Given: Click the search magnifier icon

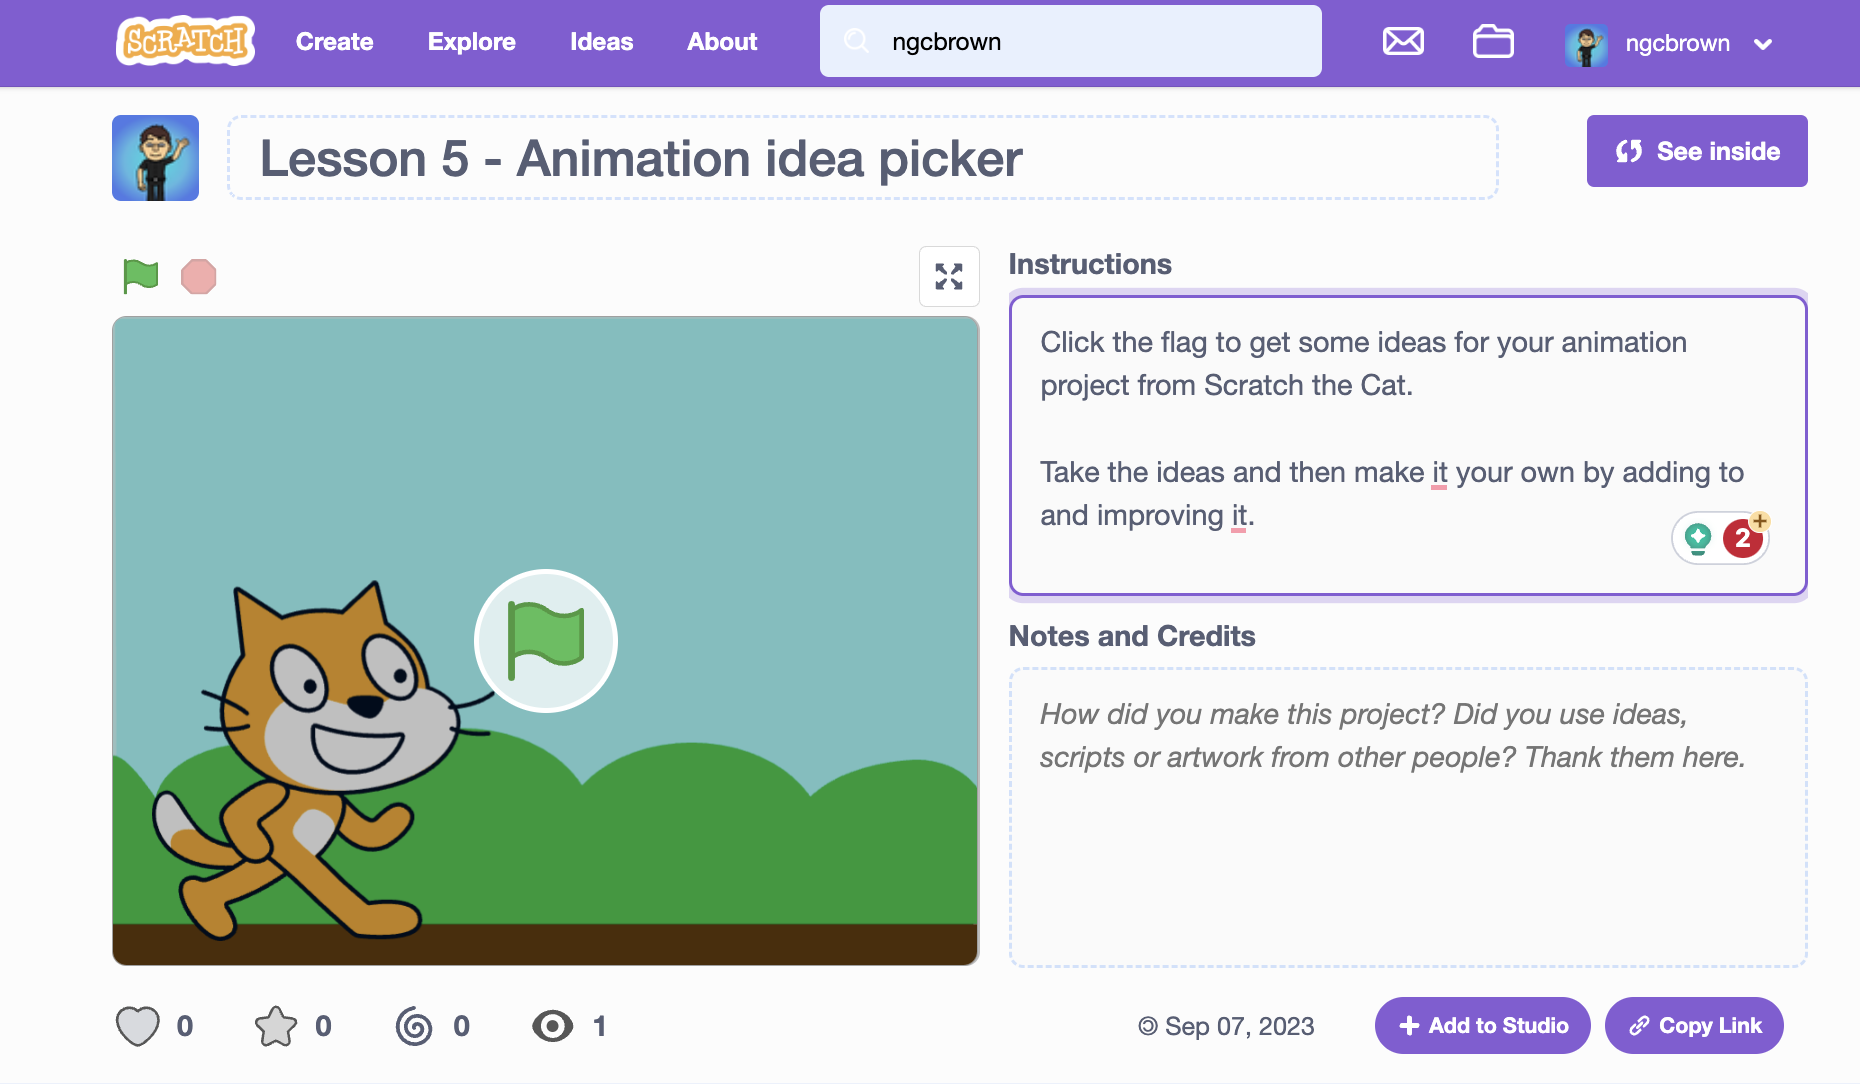Looking at the screenshot, I should pos(856,41).
